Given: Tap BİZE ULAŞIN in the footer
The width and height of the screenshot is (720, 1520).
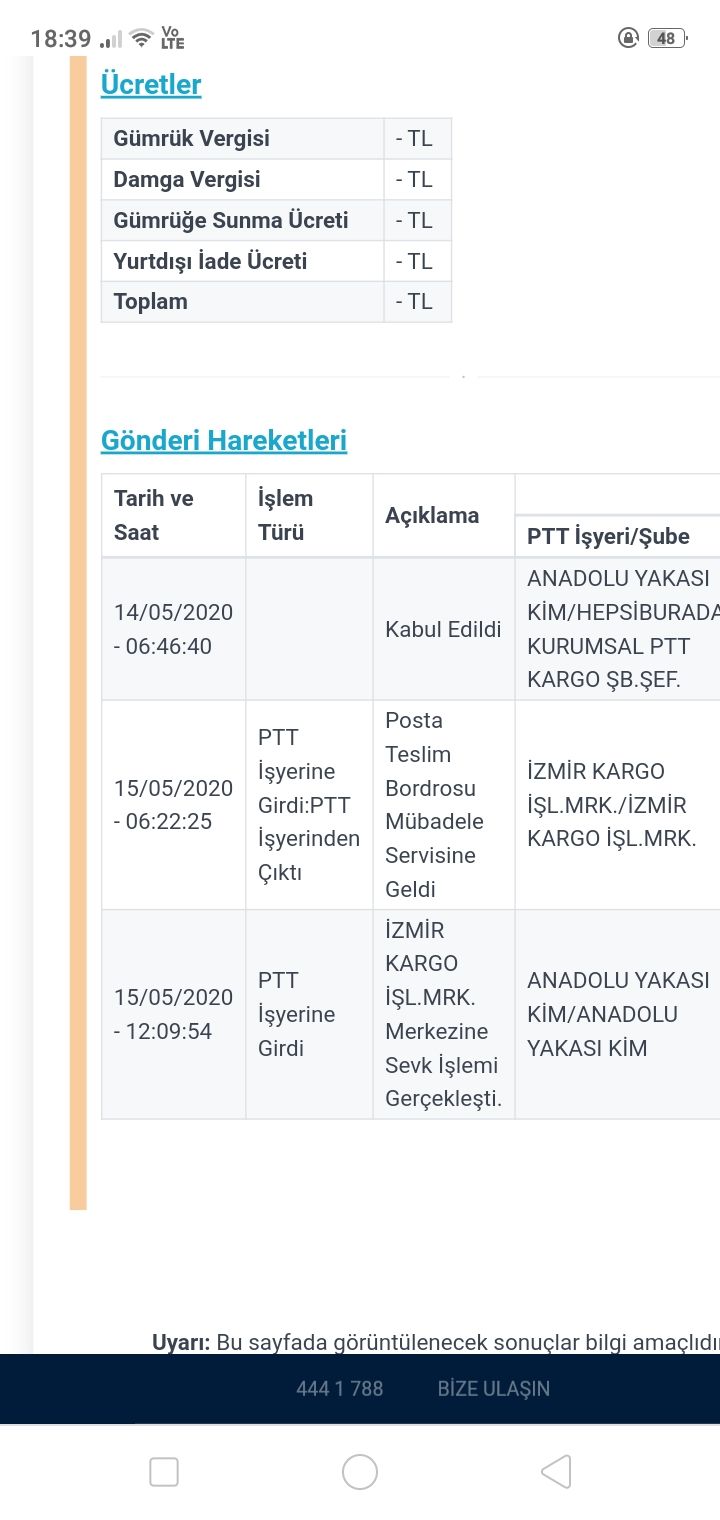Looking at the screenshot, I should [493, 1389].
